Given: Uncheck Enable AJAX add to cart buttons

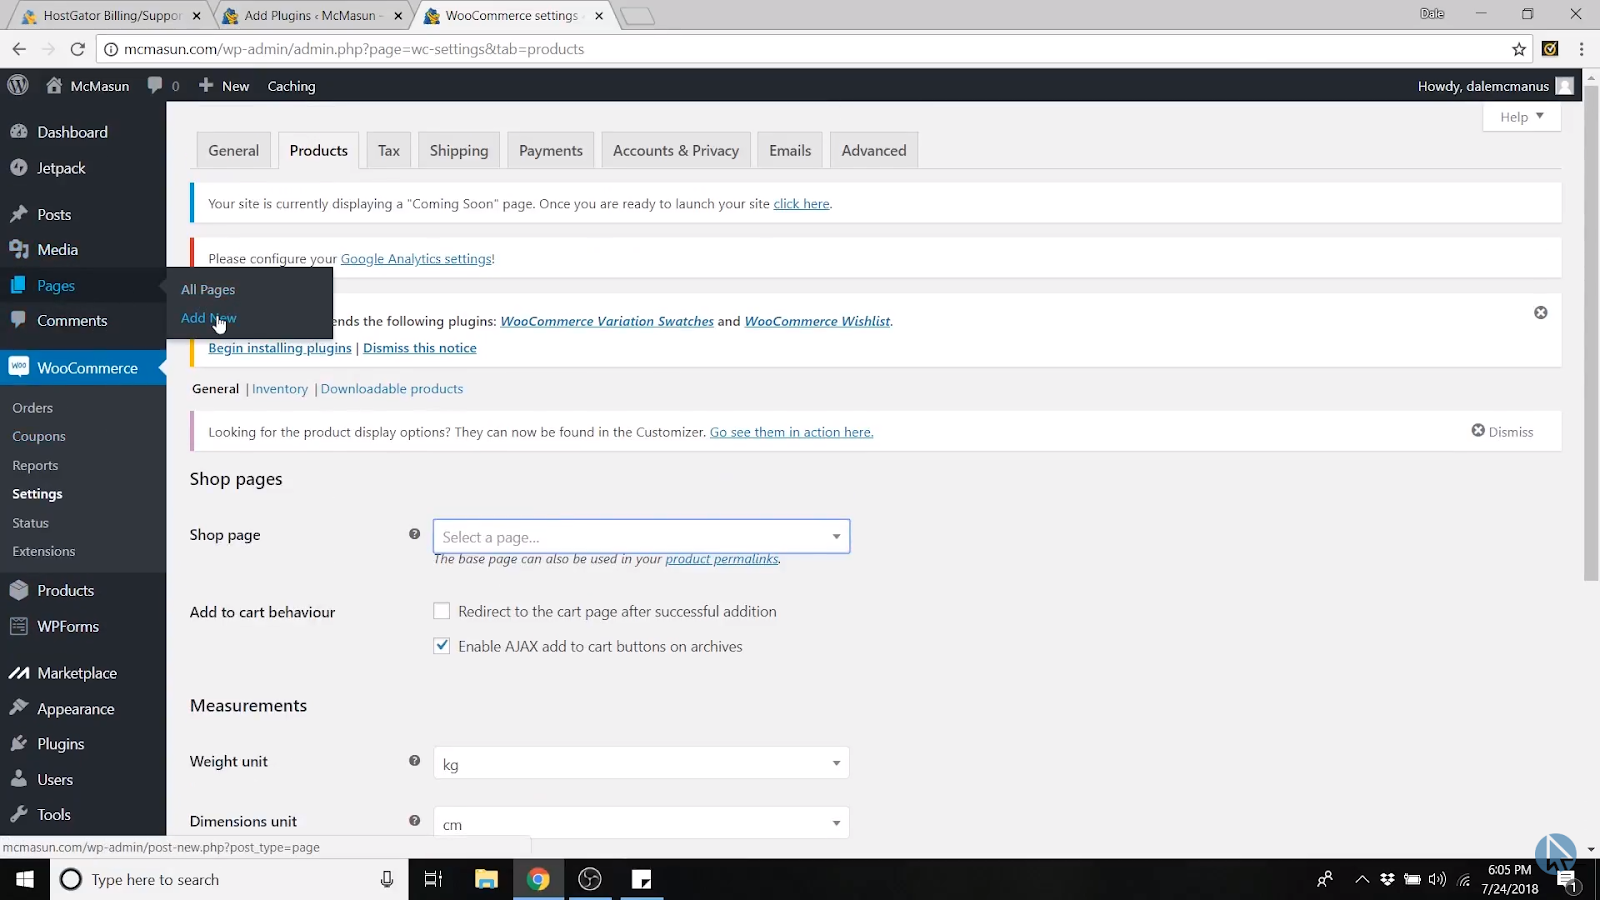Looking at the screenshot, I should (441, 646).
